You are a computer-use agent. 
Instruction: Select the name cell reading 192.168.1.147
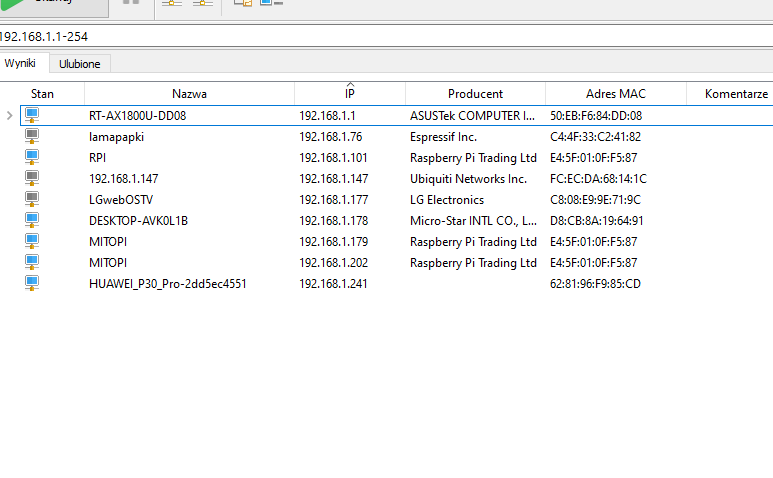pos(124,179)
